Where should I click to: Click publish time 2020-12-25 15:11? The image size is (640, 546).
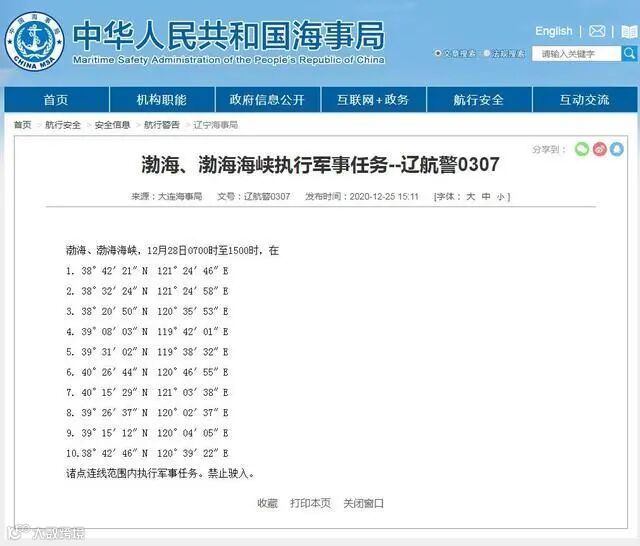click(x=362, y=196)
